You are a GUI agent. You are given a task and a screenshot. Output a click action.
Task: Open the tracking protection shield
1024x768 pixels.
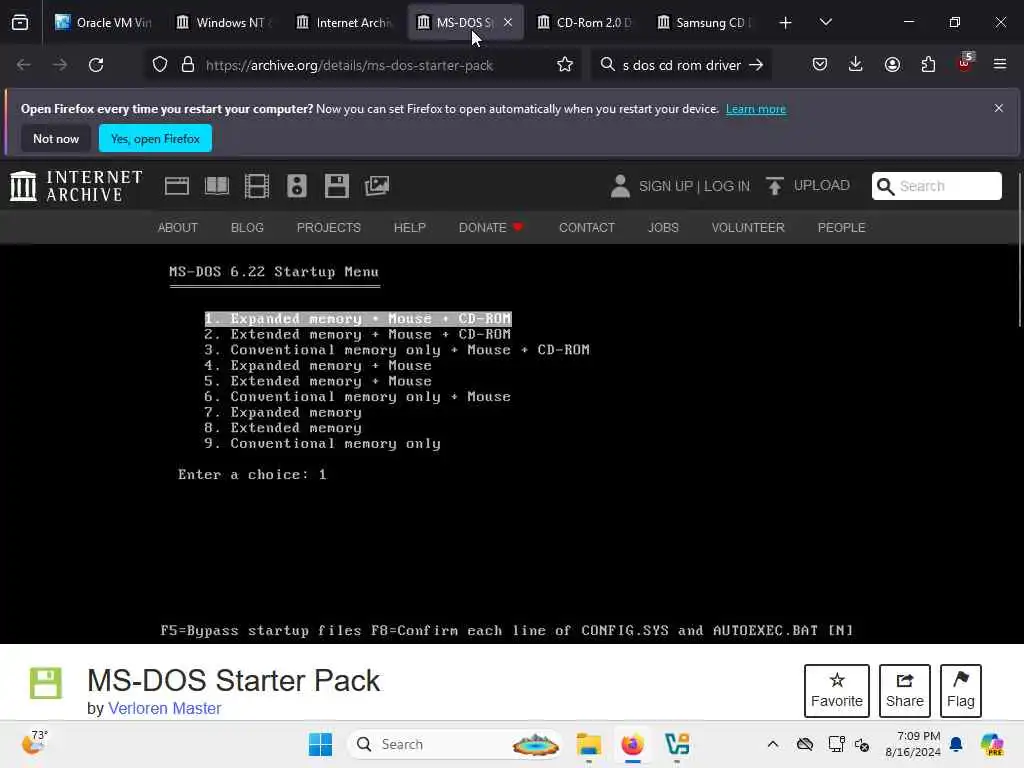point(160,65)
